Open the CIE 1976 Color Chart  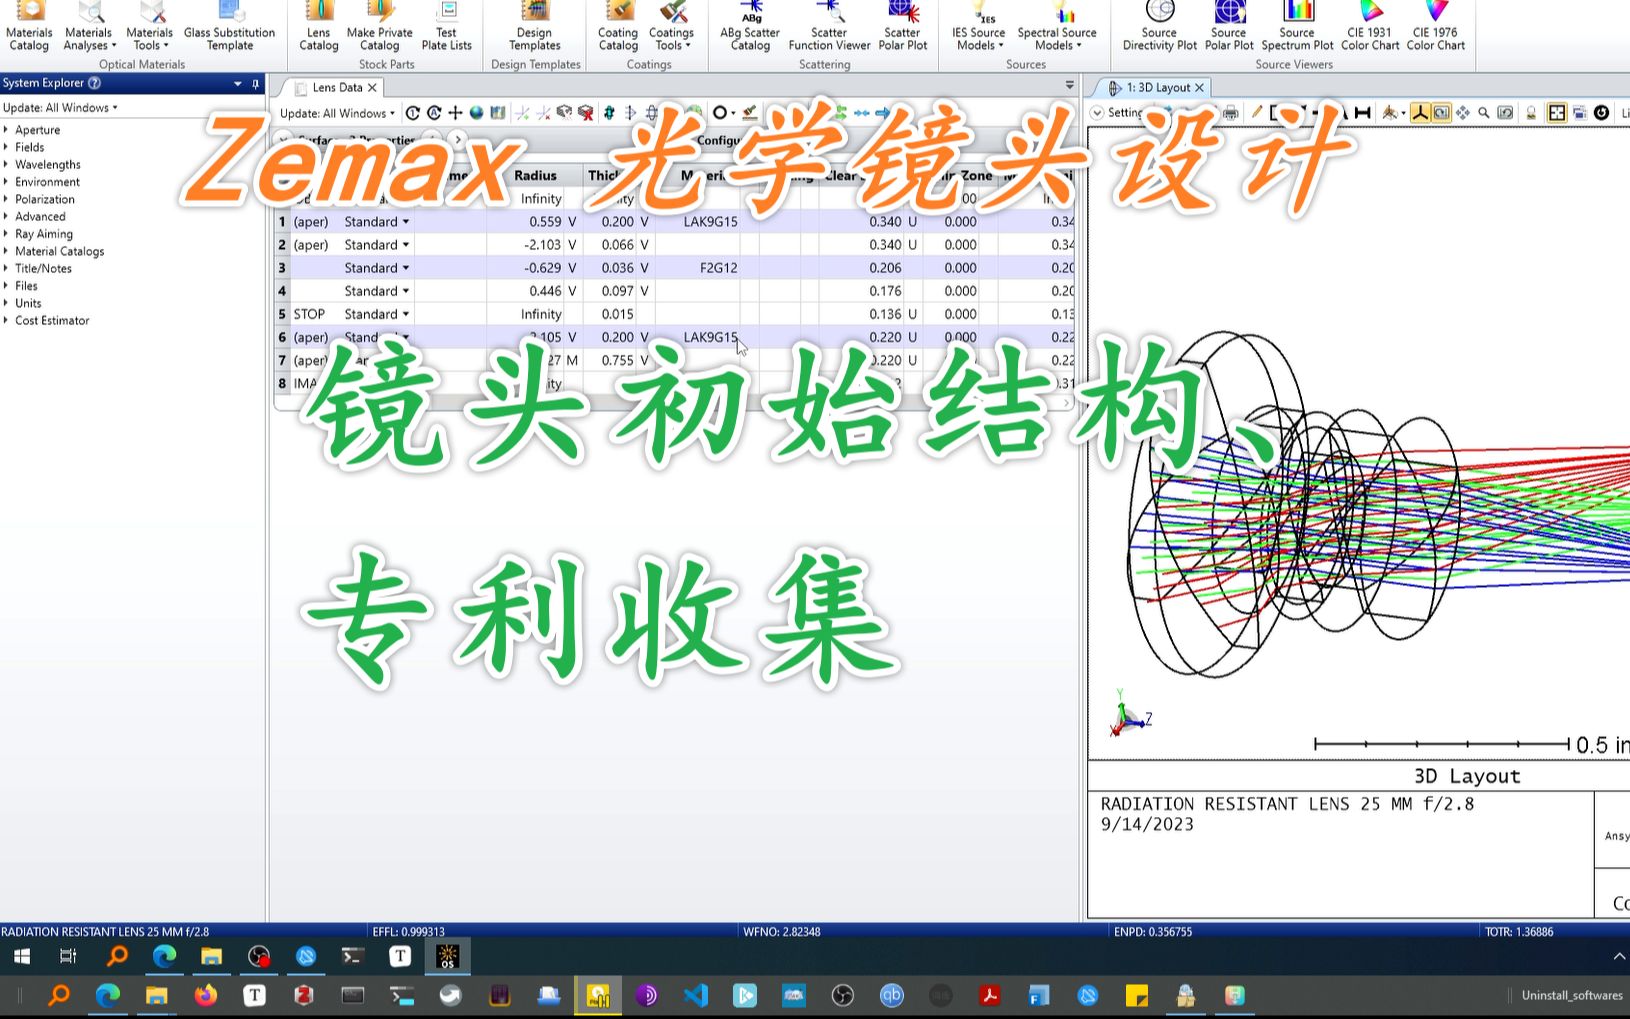point(1436,27)
